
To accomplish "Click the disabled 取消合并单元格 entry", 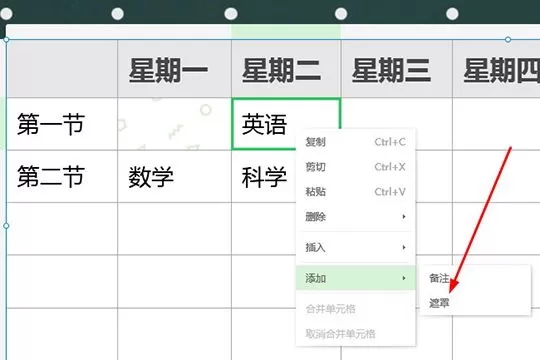I will tap(356, 334).
